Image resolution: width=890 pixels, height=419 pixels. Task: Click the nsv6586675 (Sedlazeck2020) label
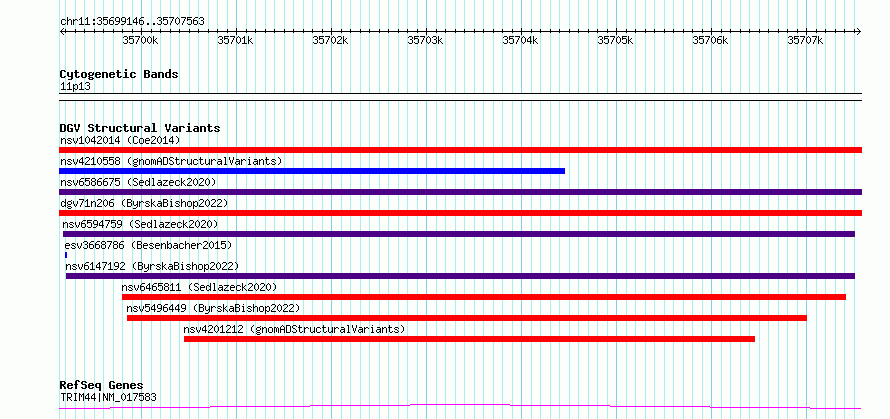point(138,182)
